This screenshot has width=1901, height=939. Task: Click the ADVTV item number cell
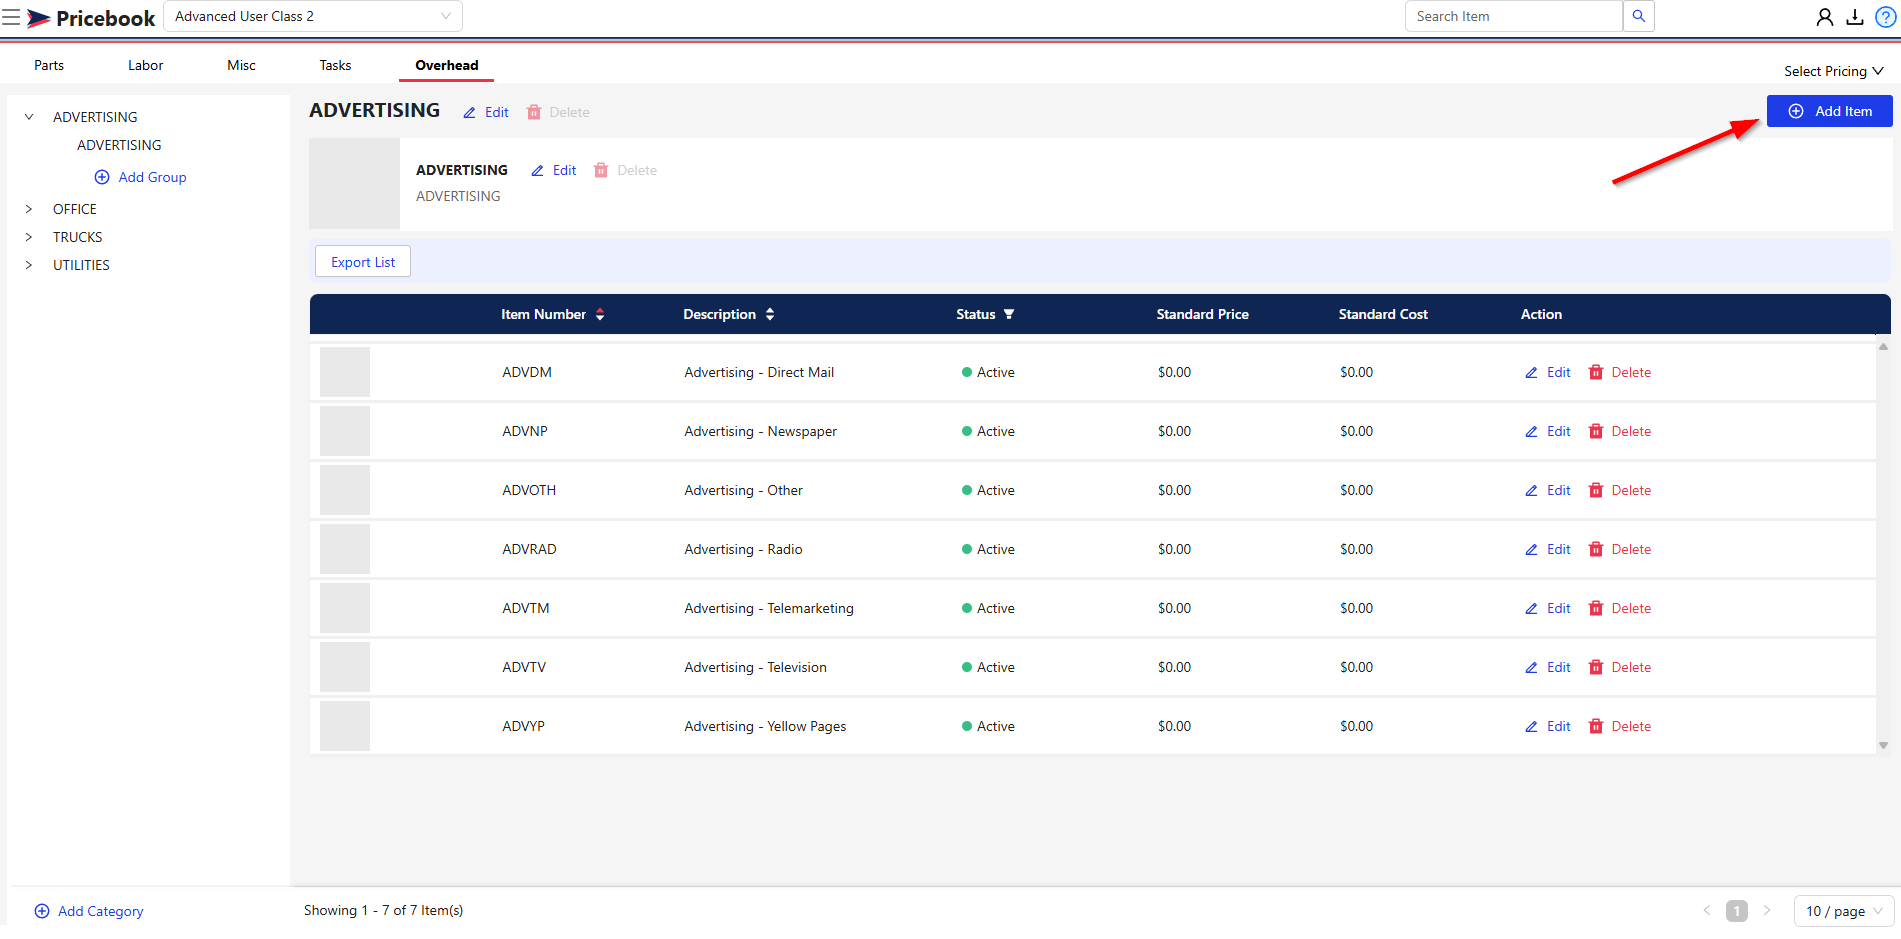tap(524, 667)
